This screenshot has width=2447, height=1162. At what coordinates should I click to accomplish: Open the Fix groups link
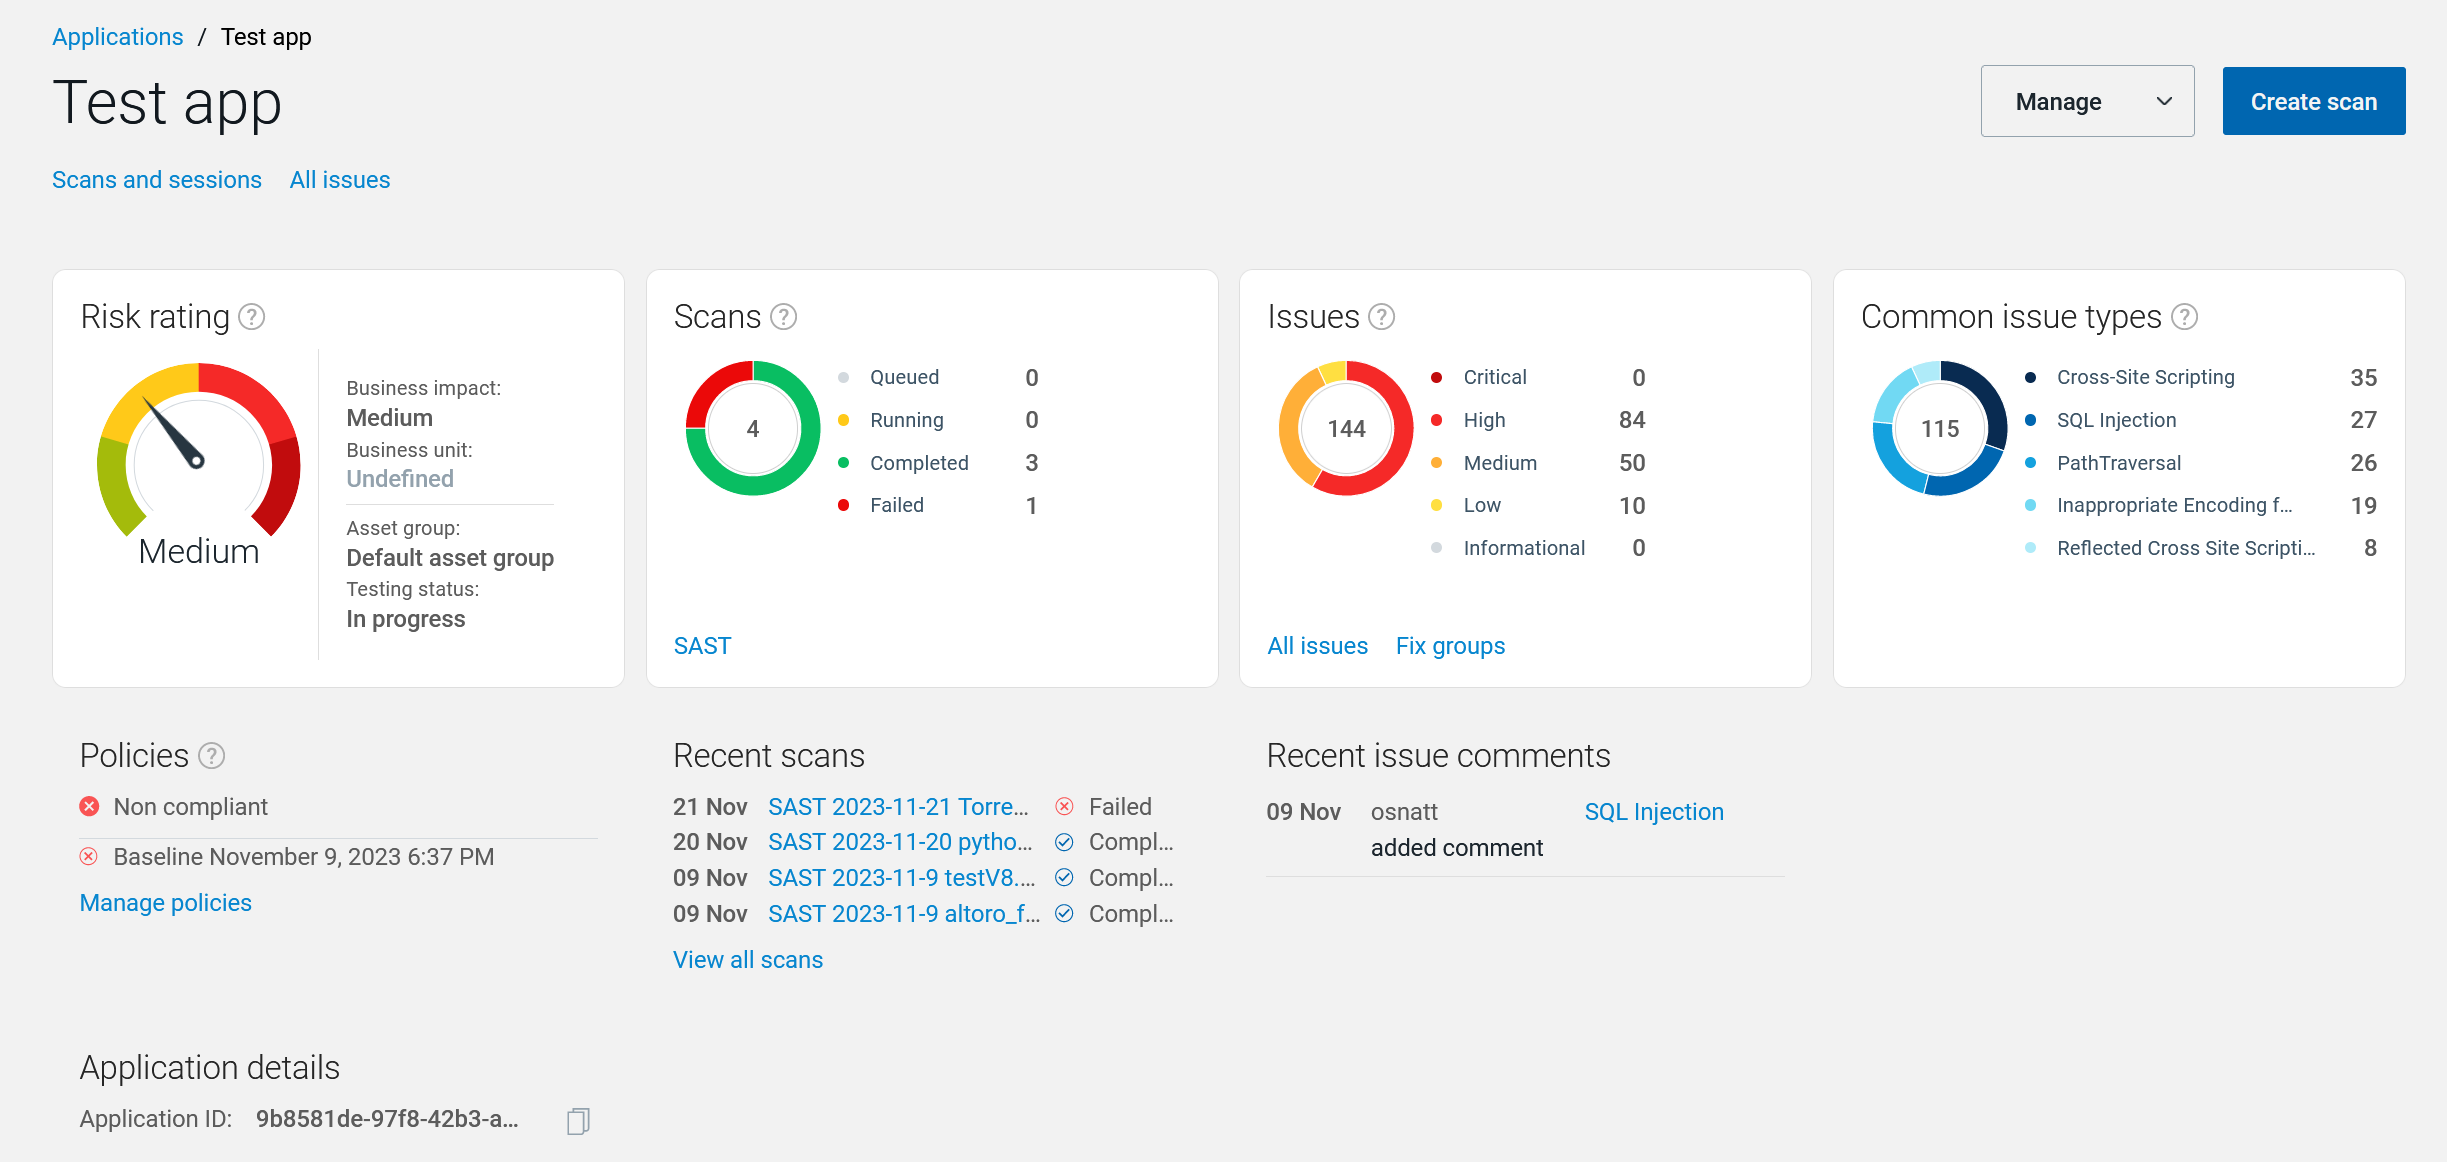coord(1450,646)
